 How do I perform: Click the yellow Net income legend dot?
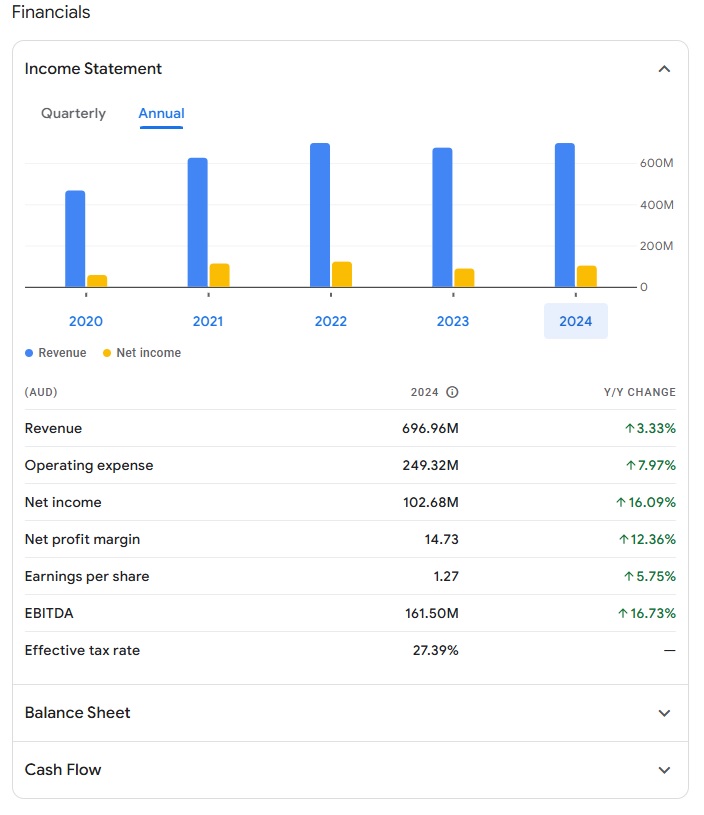[107, 353]
